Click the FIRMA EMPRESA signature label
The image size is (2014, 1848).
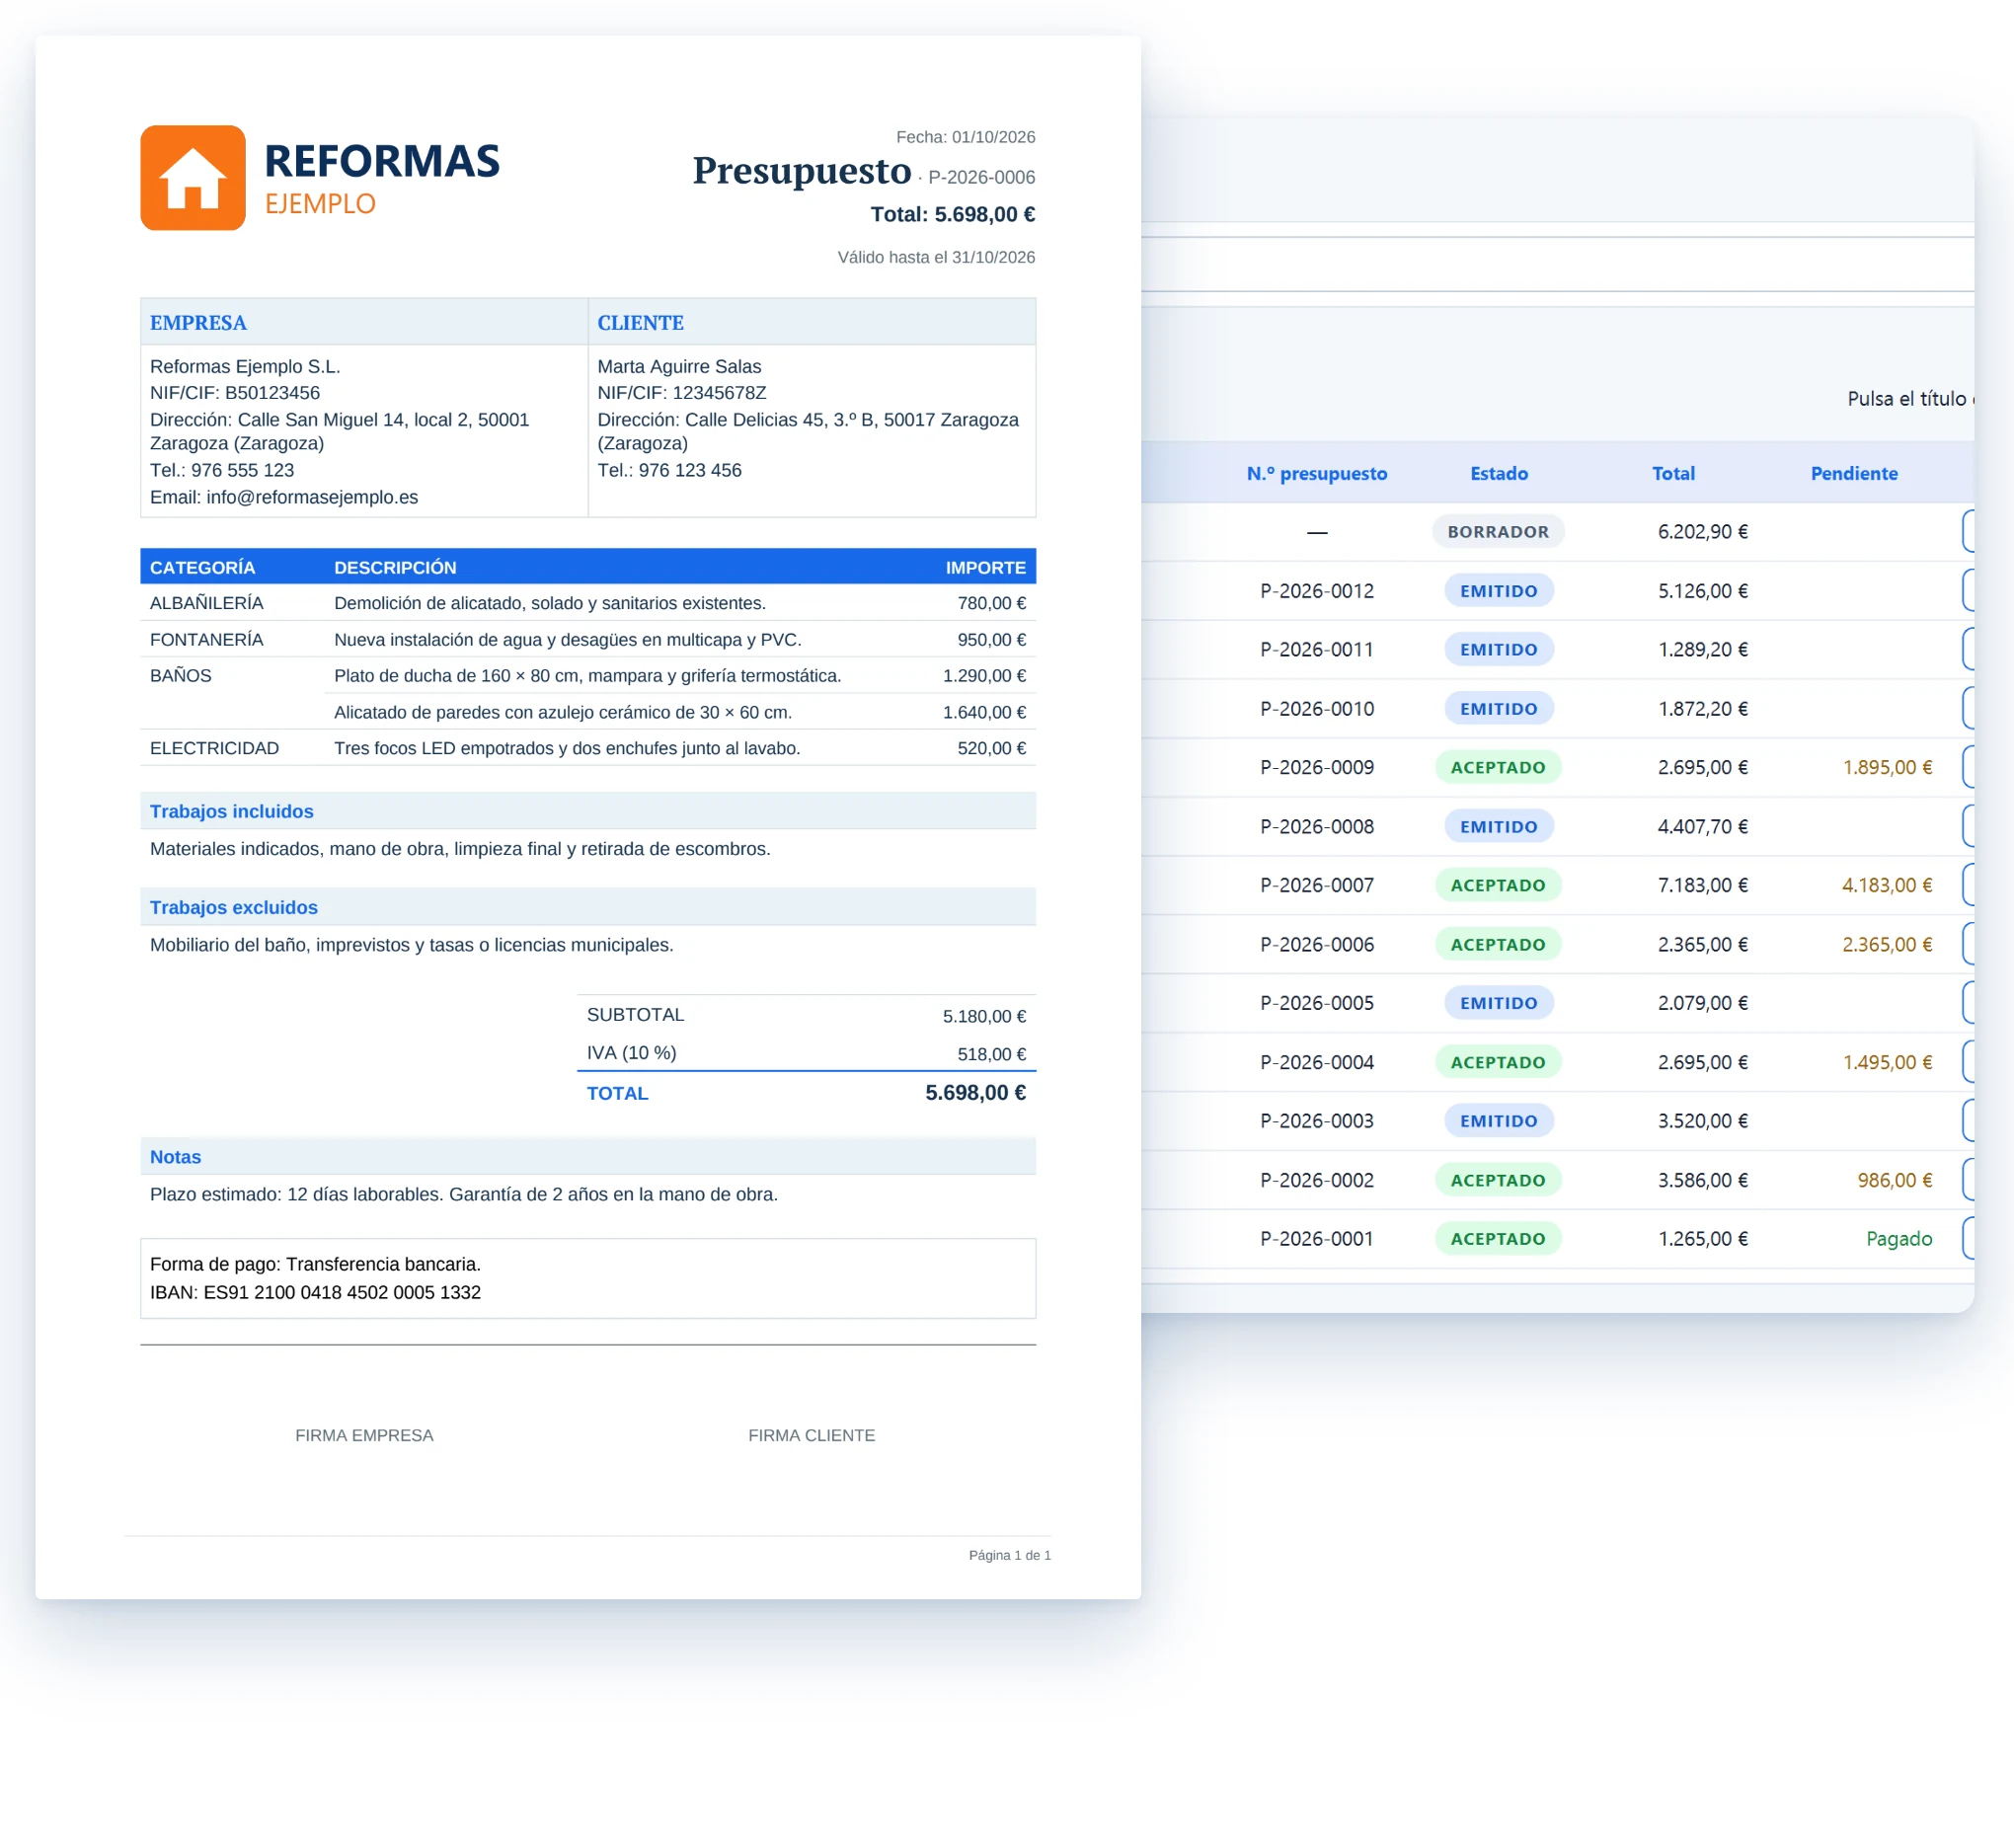pyautogui.click(x=364, y=1435)
